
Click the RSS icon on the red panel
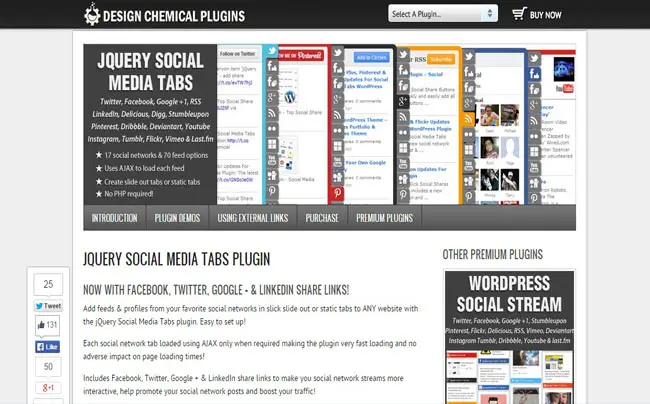338,115
